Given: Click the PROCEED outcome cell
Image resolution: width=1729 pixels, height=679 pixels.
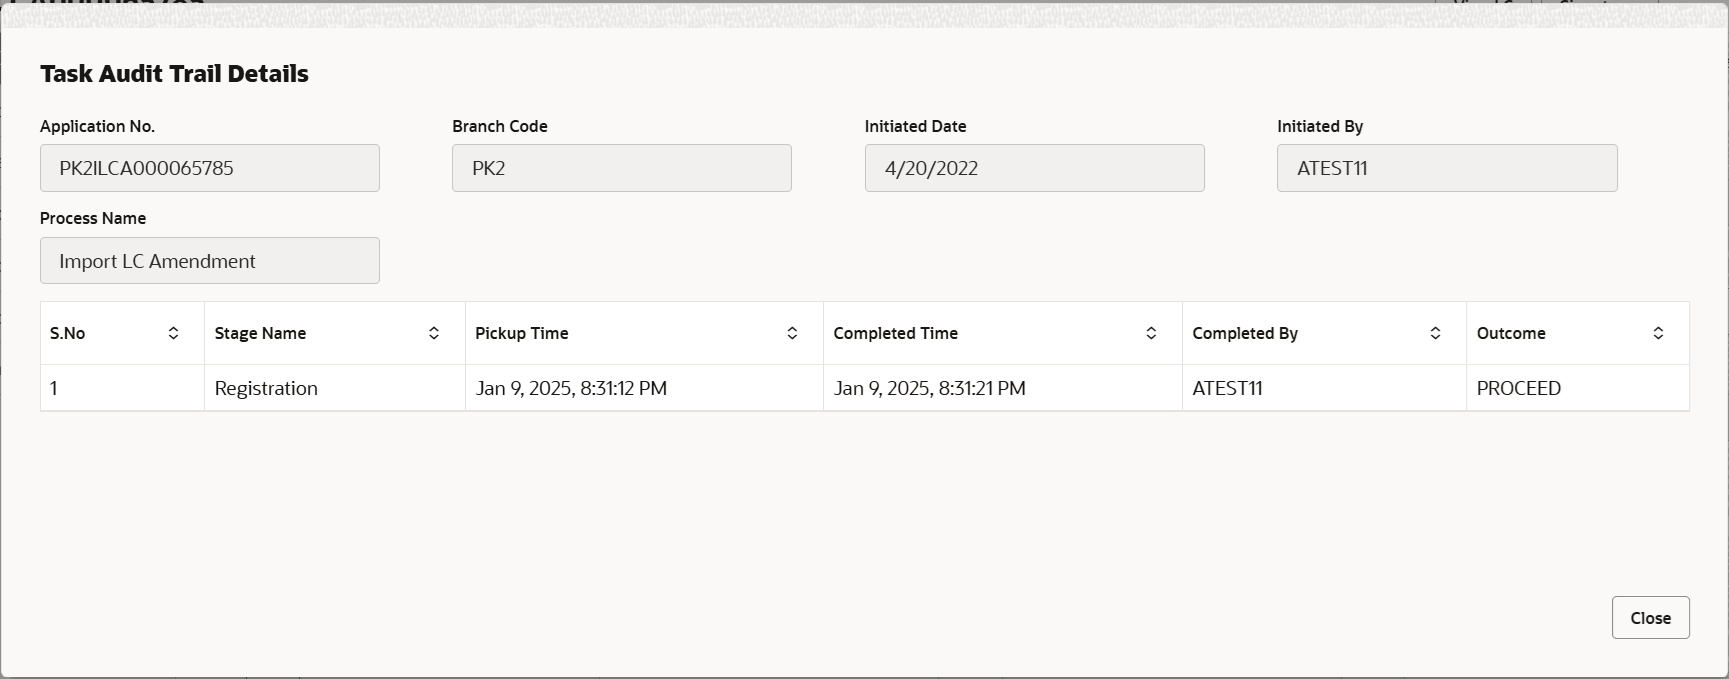Looking at the screenshot, I should coord(1518,388).
